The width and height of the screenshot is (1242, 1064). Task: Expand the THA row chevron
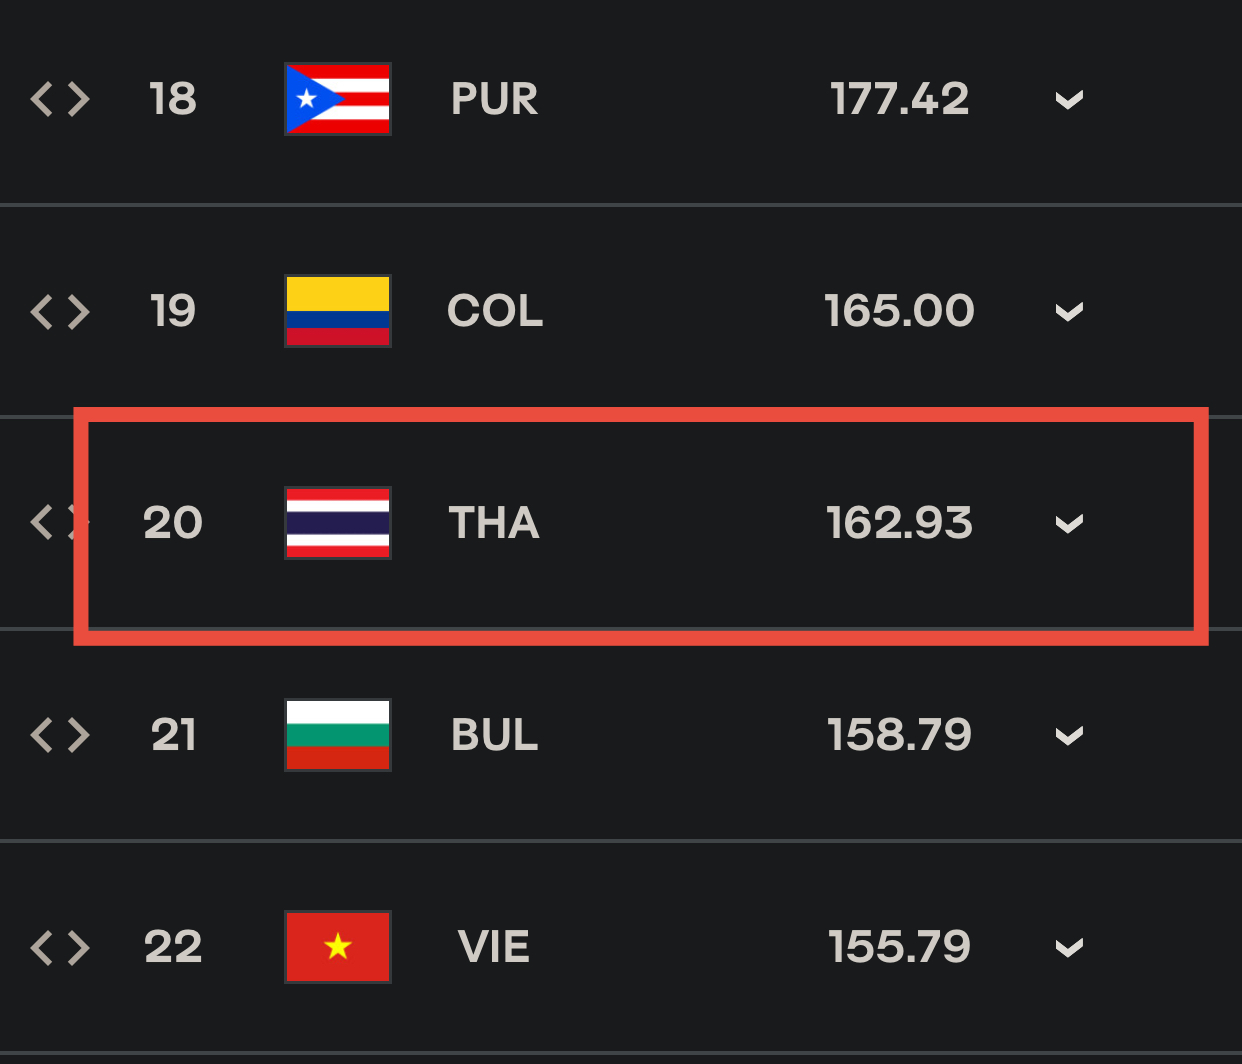1069,523
